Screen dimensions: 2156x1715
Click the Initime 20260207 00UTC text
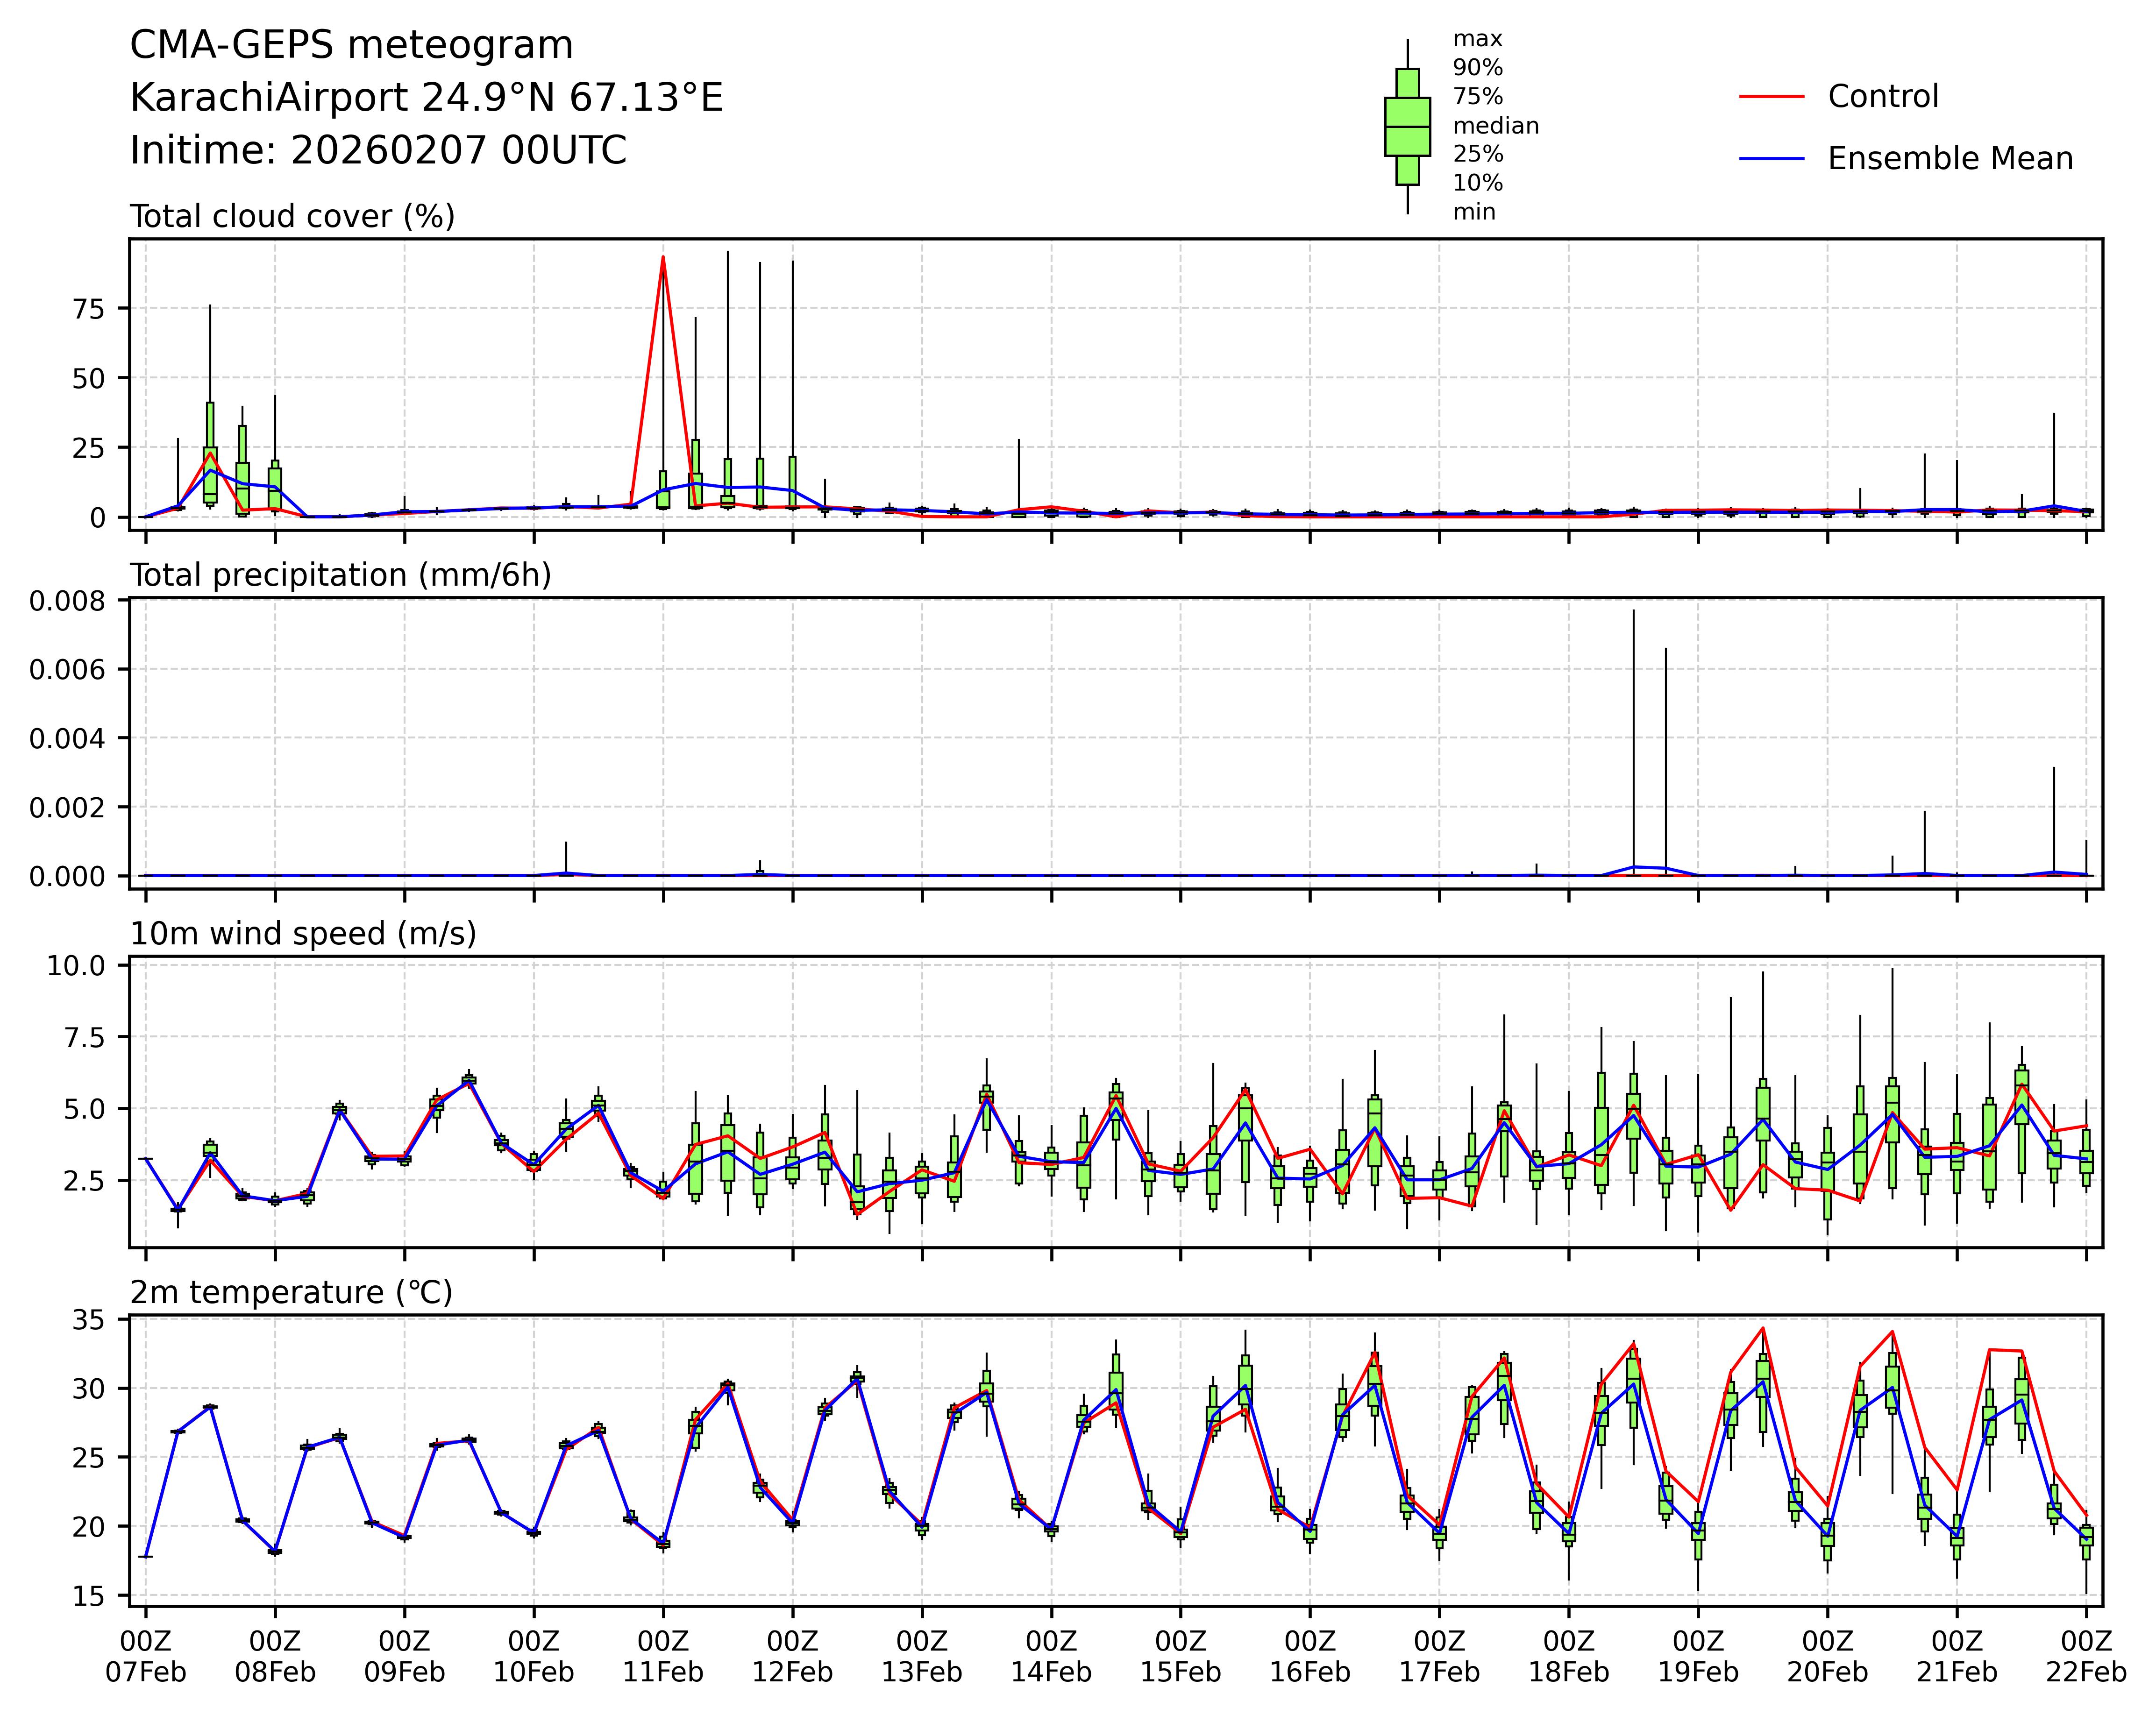click(x=378, y=151)
